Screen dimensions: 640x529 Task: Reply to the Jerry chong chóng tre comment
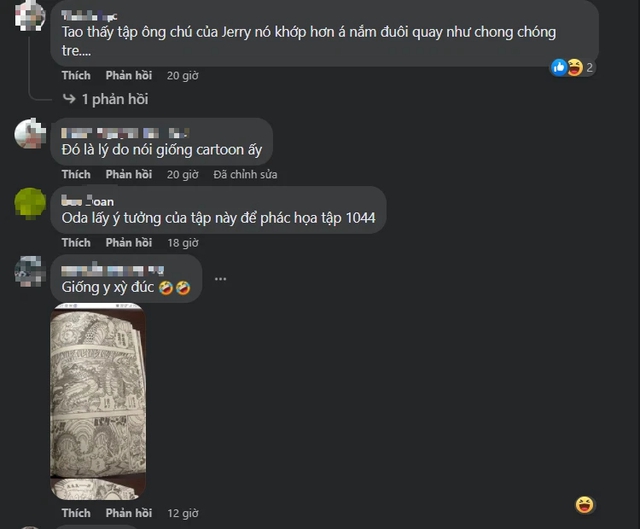129,76
